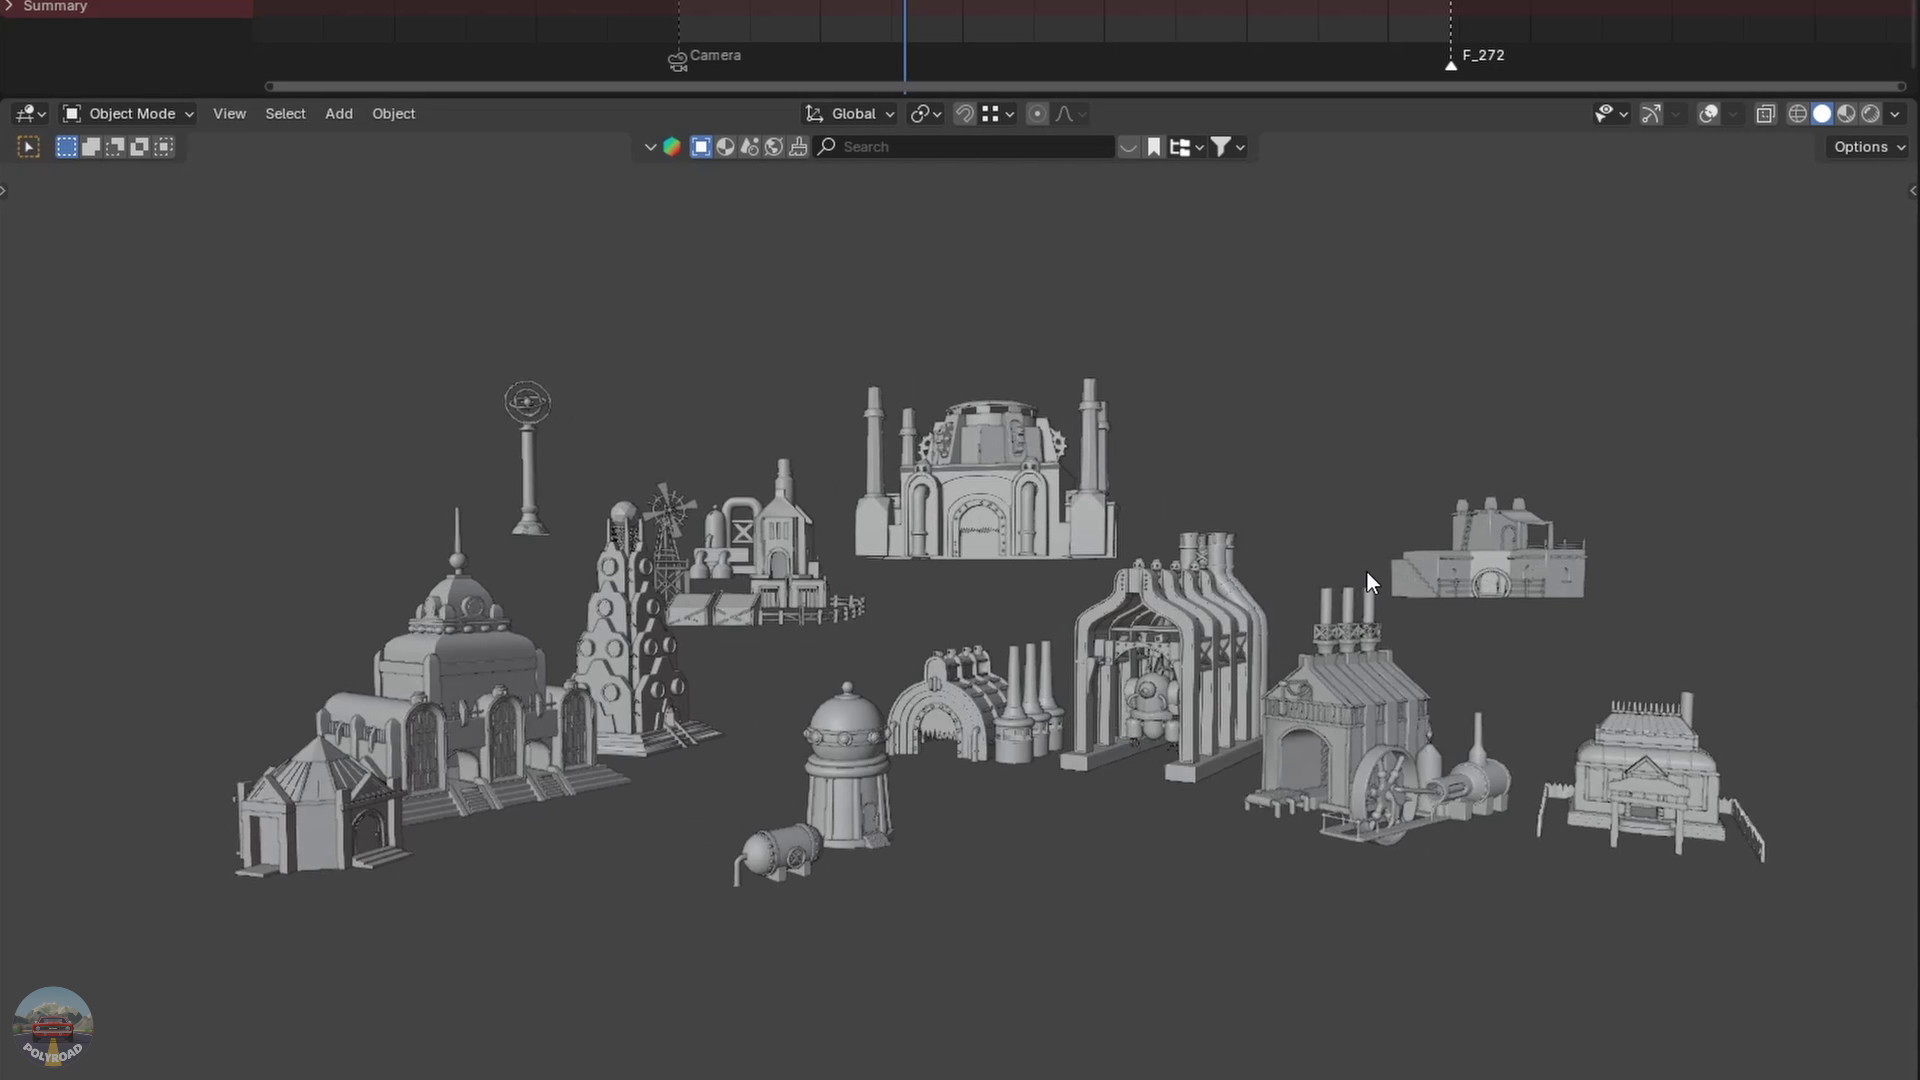1920x1080 pixels.
Task: Open the funnel filter dropdown
Action: pyautogui.click(x=1228, y=147)
